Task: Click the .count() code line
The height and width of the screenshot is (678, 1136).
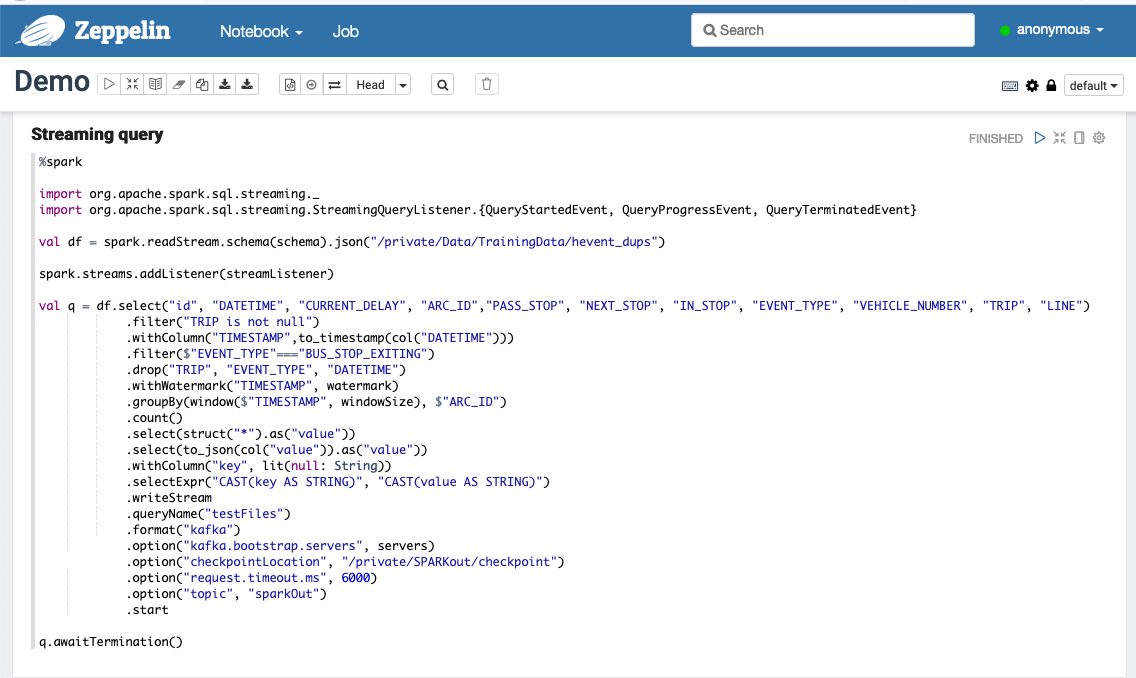Action: 155,418
